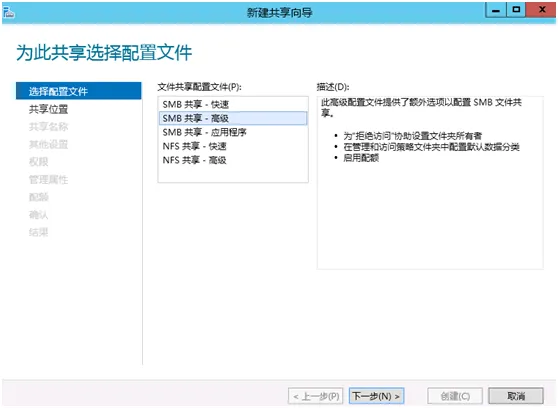Maximize the 新建共享向导 window
Screen dimensions: 558x408
[516, 10]
